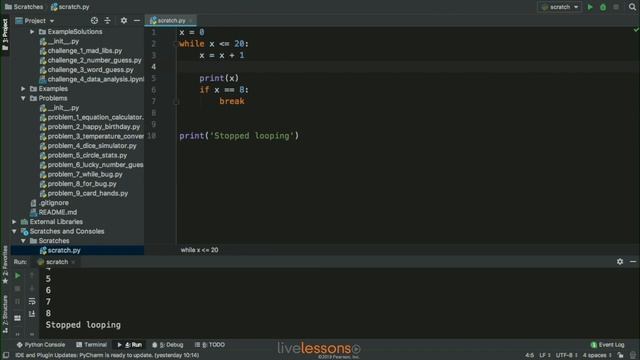Open Search Everywhere magnifier icon

(632, 7)
